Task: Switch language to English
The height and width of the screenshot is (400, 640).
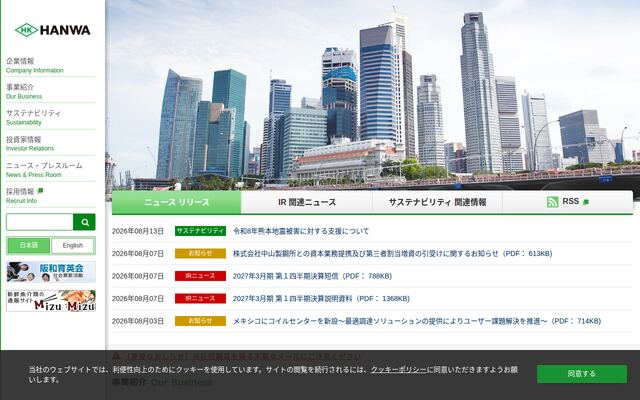Action: 73,245
